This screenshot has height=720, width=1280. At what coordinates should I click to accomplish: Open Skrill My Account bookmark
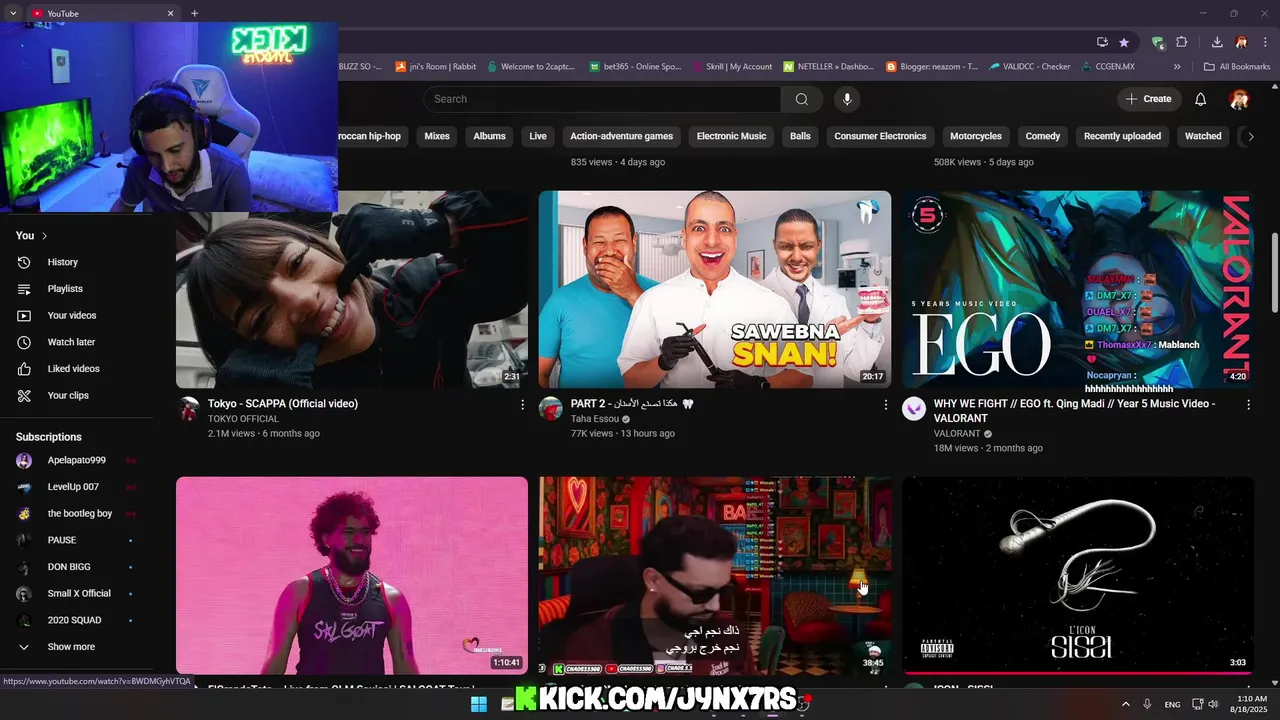(x=733, y=67)
